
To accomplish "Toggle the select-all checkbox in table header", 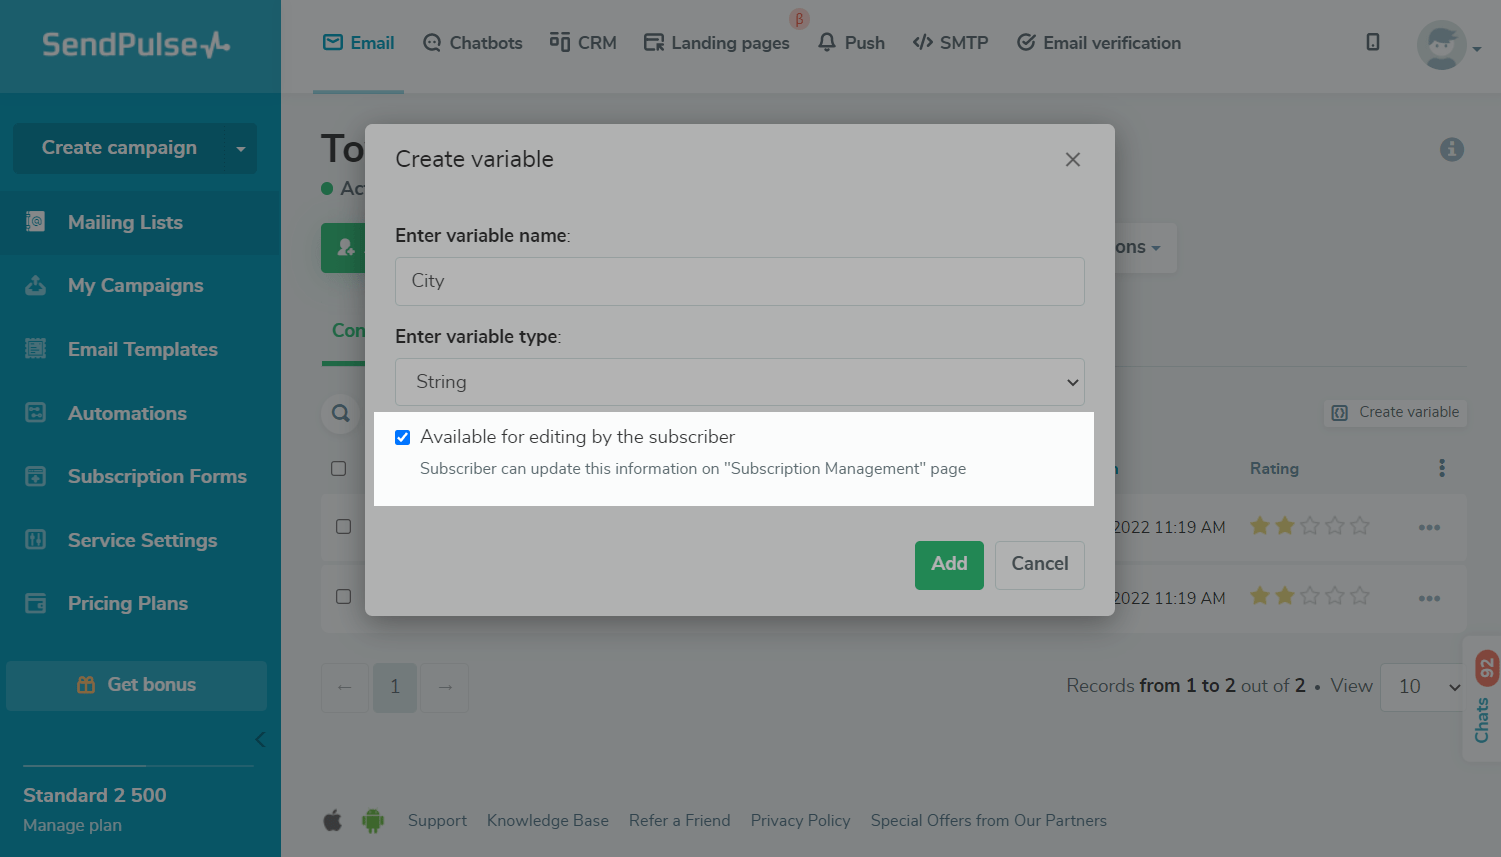I will (339, 468).
